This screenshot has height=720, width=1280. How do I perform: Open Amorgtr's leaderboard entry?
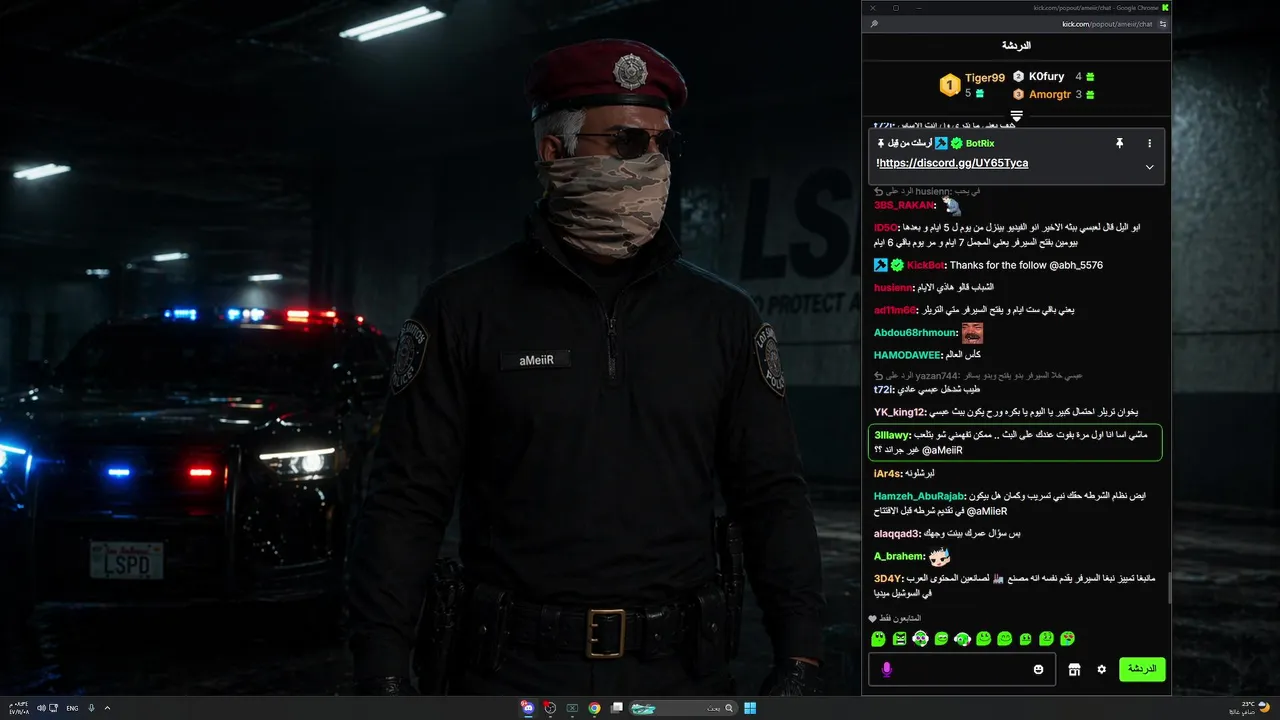1050,95
